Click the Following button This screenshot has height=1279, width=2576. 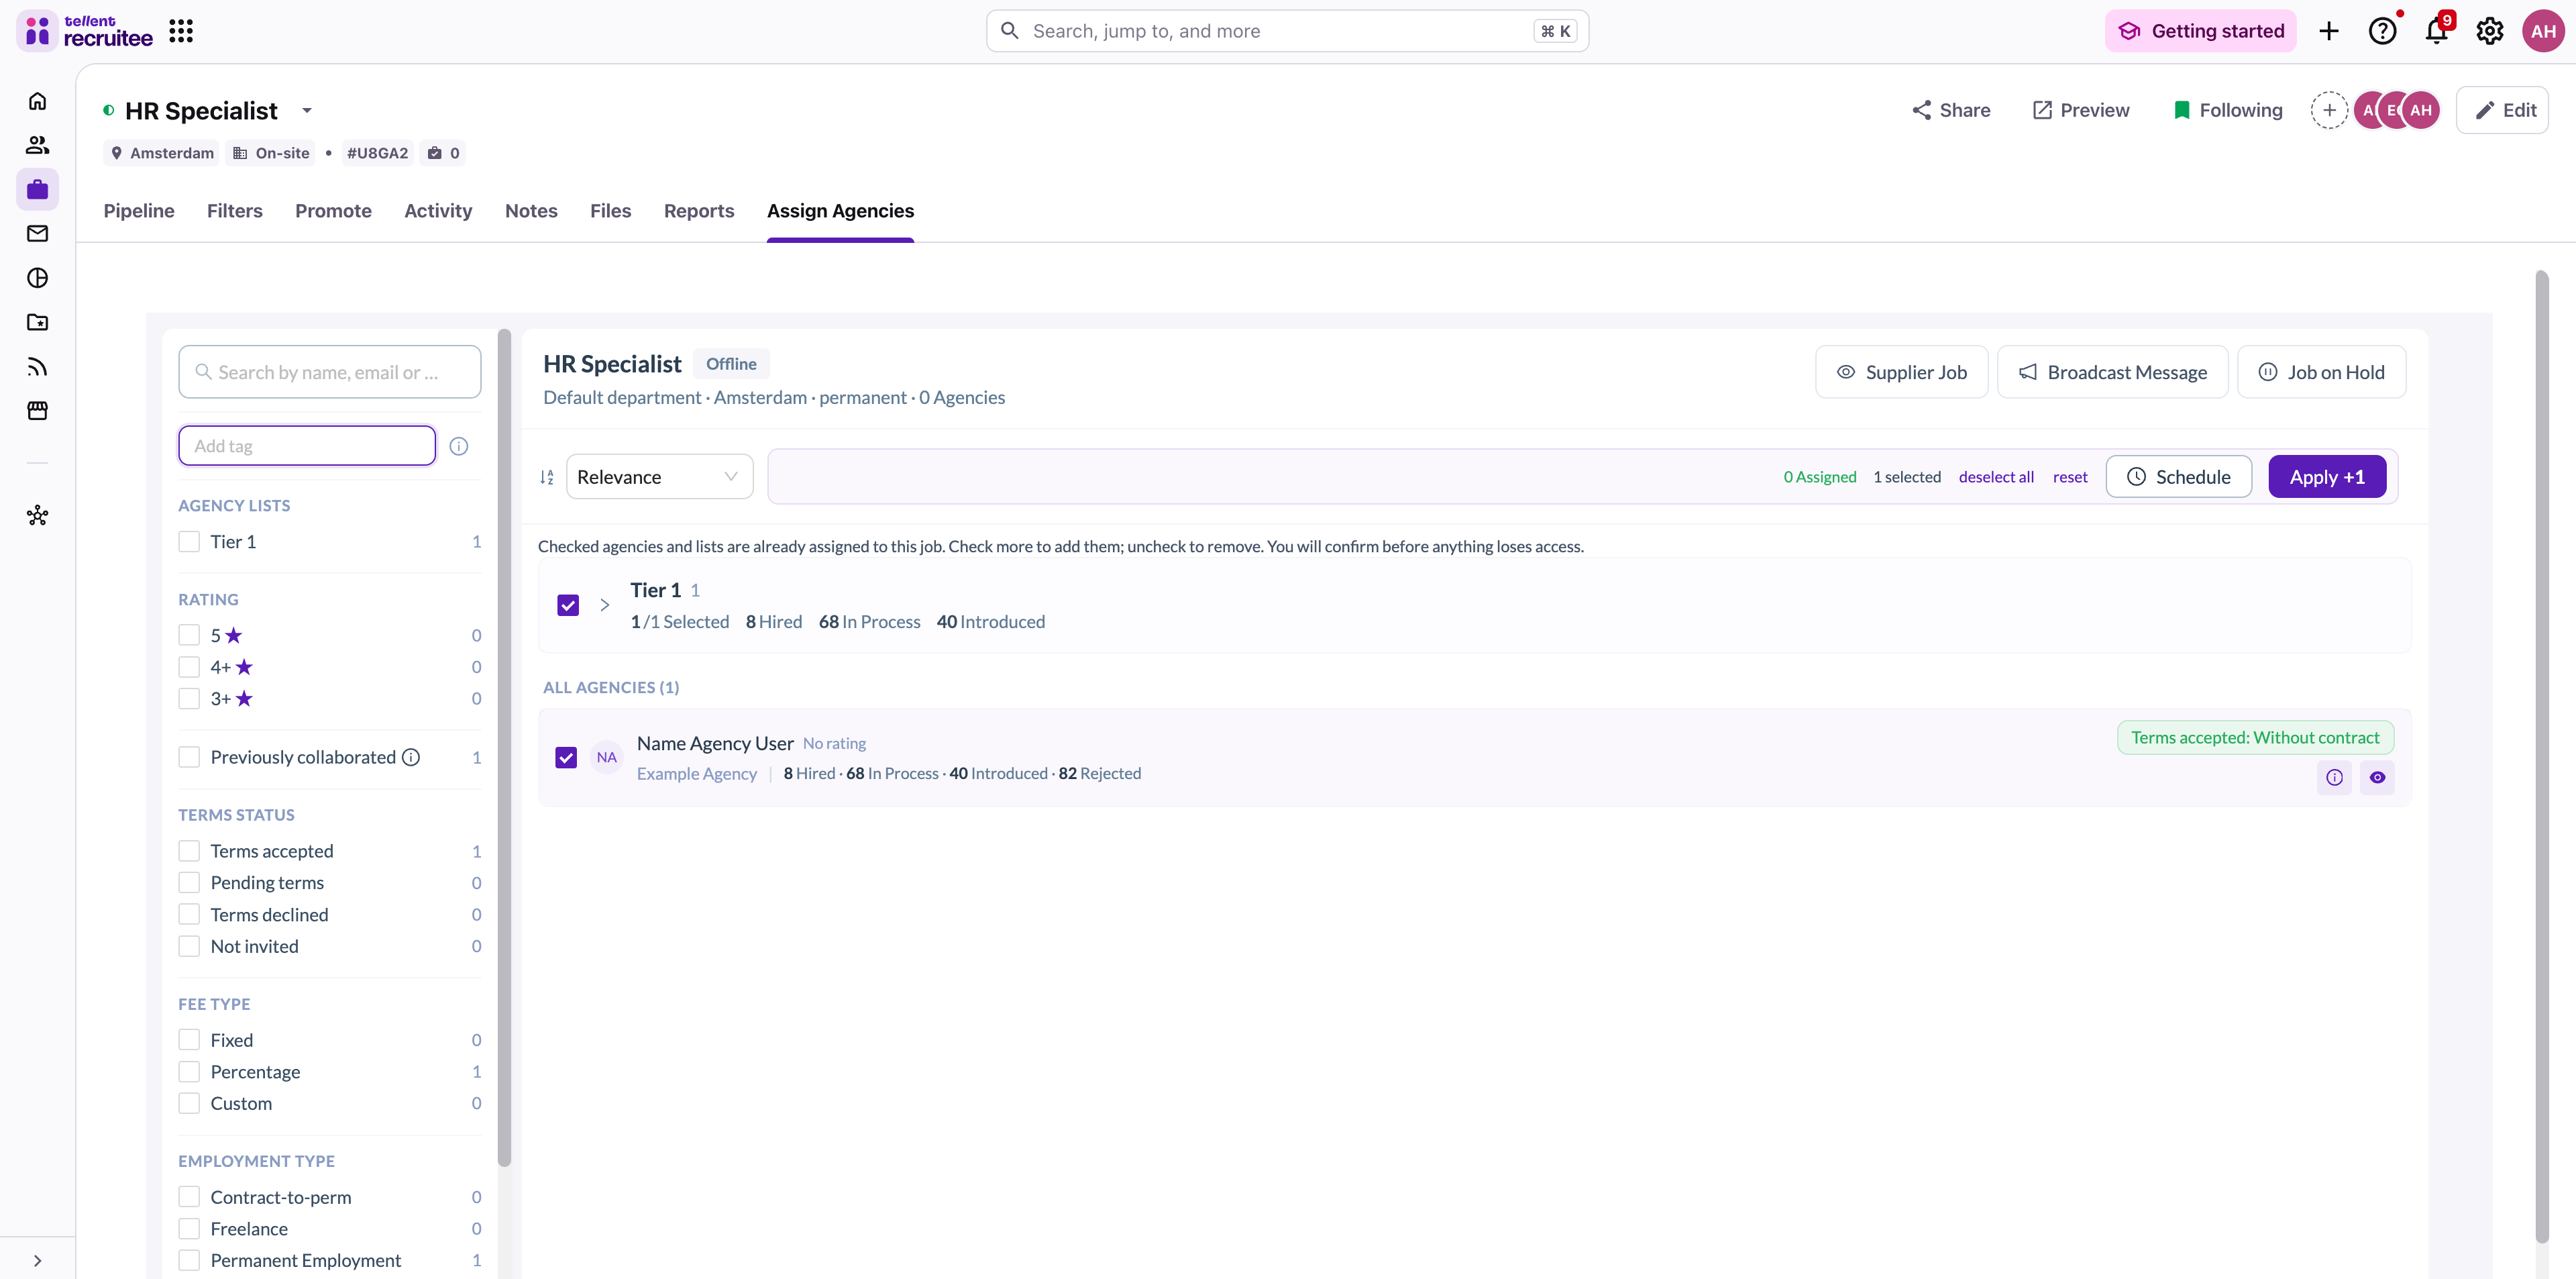(x=2229, y=110)
